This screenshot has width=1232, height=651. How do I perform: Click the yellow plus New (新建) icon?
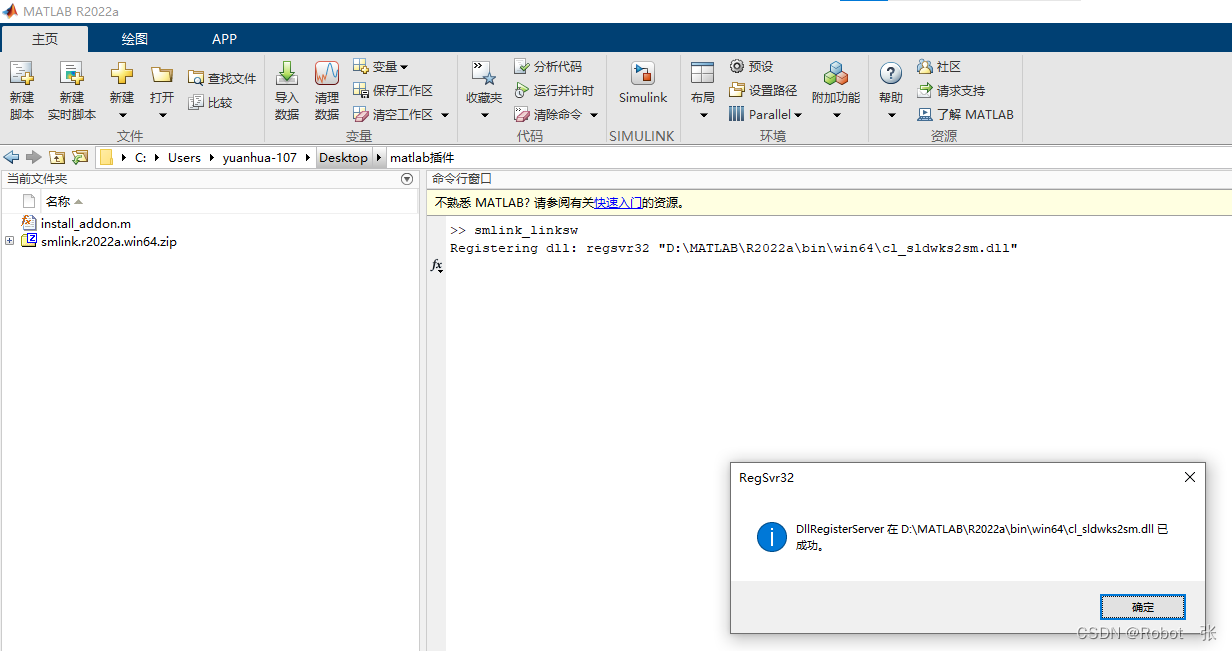[121, 74]
